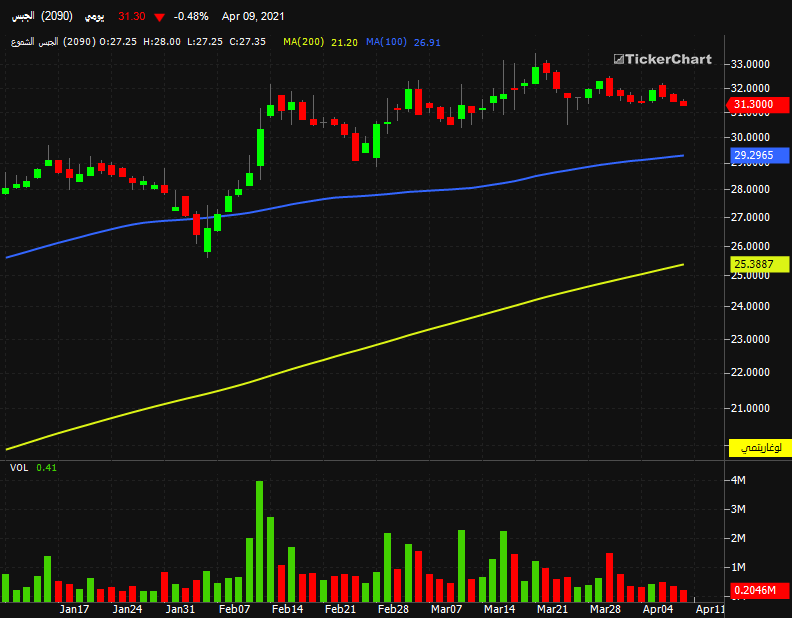Click the MA(100) indicator legend label
This screenshot has width=792, height=618.
[386, 42]
